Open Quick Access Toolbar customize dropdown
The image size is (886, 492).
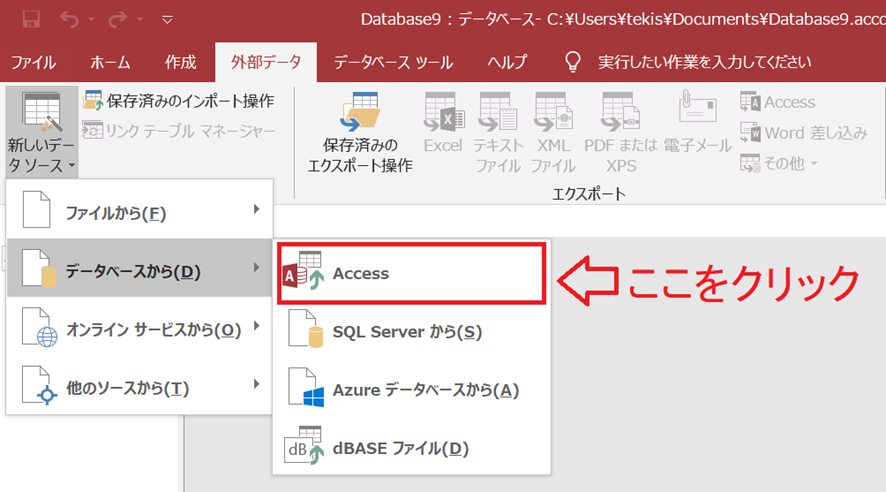pyautogui.click(x=166, y=19)
